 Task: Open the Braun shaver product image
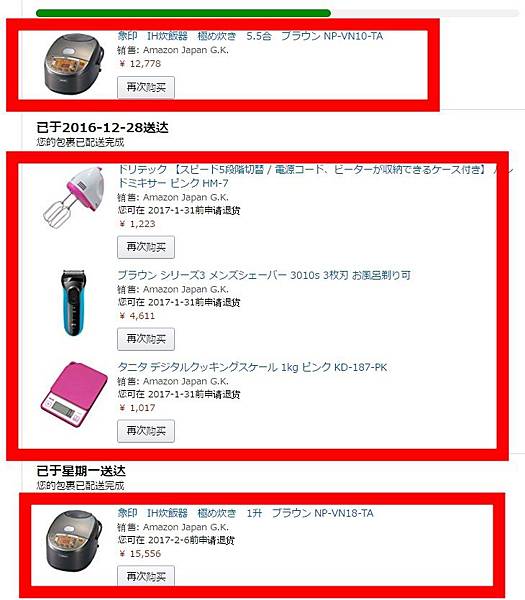pyautogui.click(x=75, y=303)
